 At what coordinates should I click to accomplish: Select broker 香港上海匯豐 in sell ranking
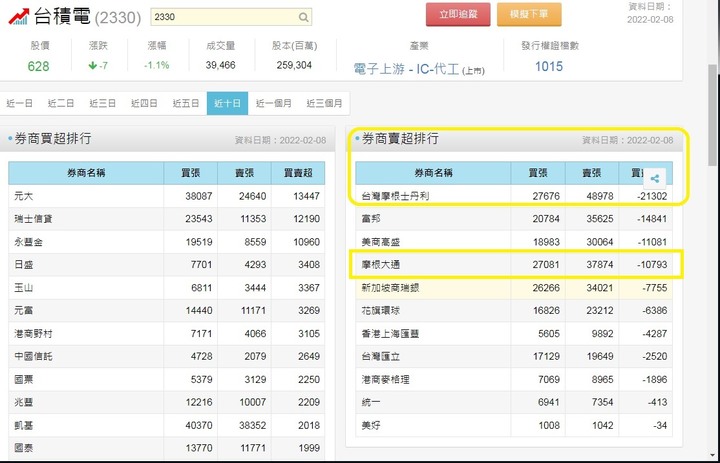coord(390,334)
